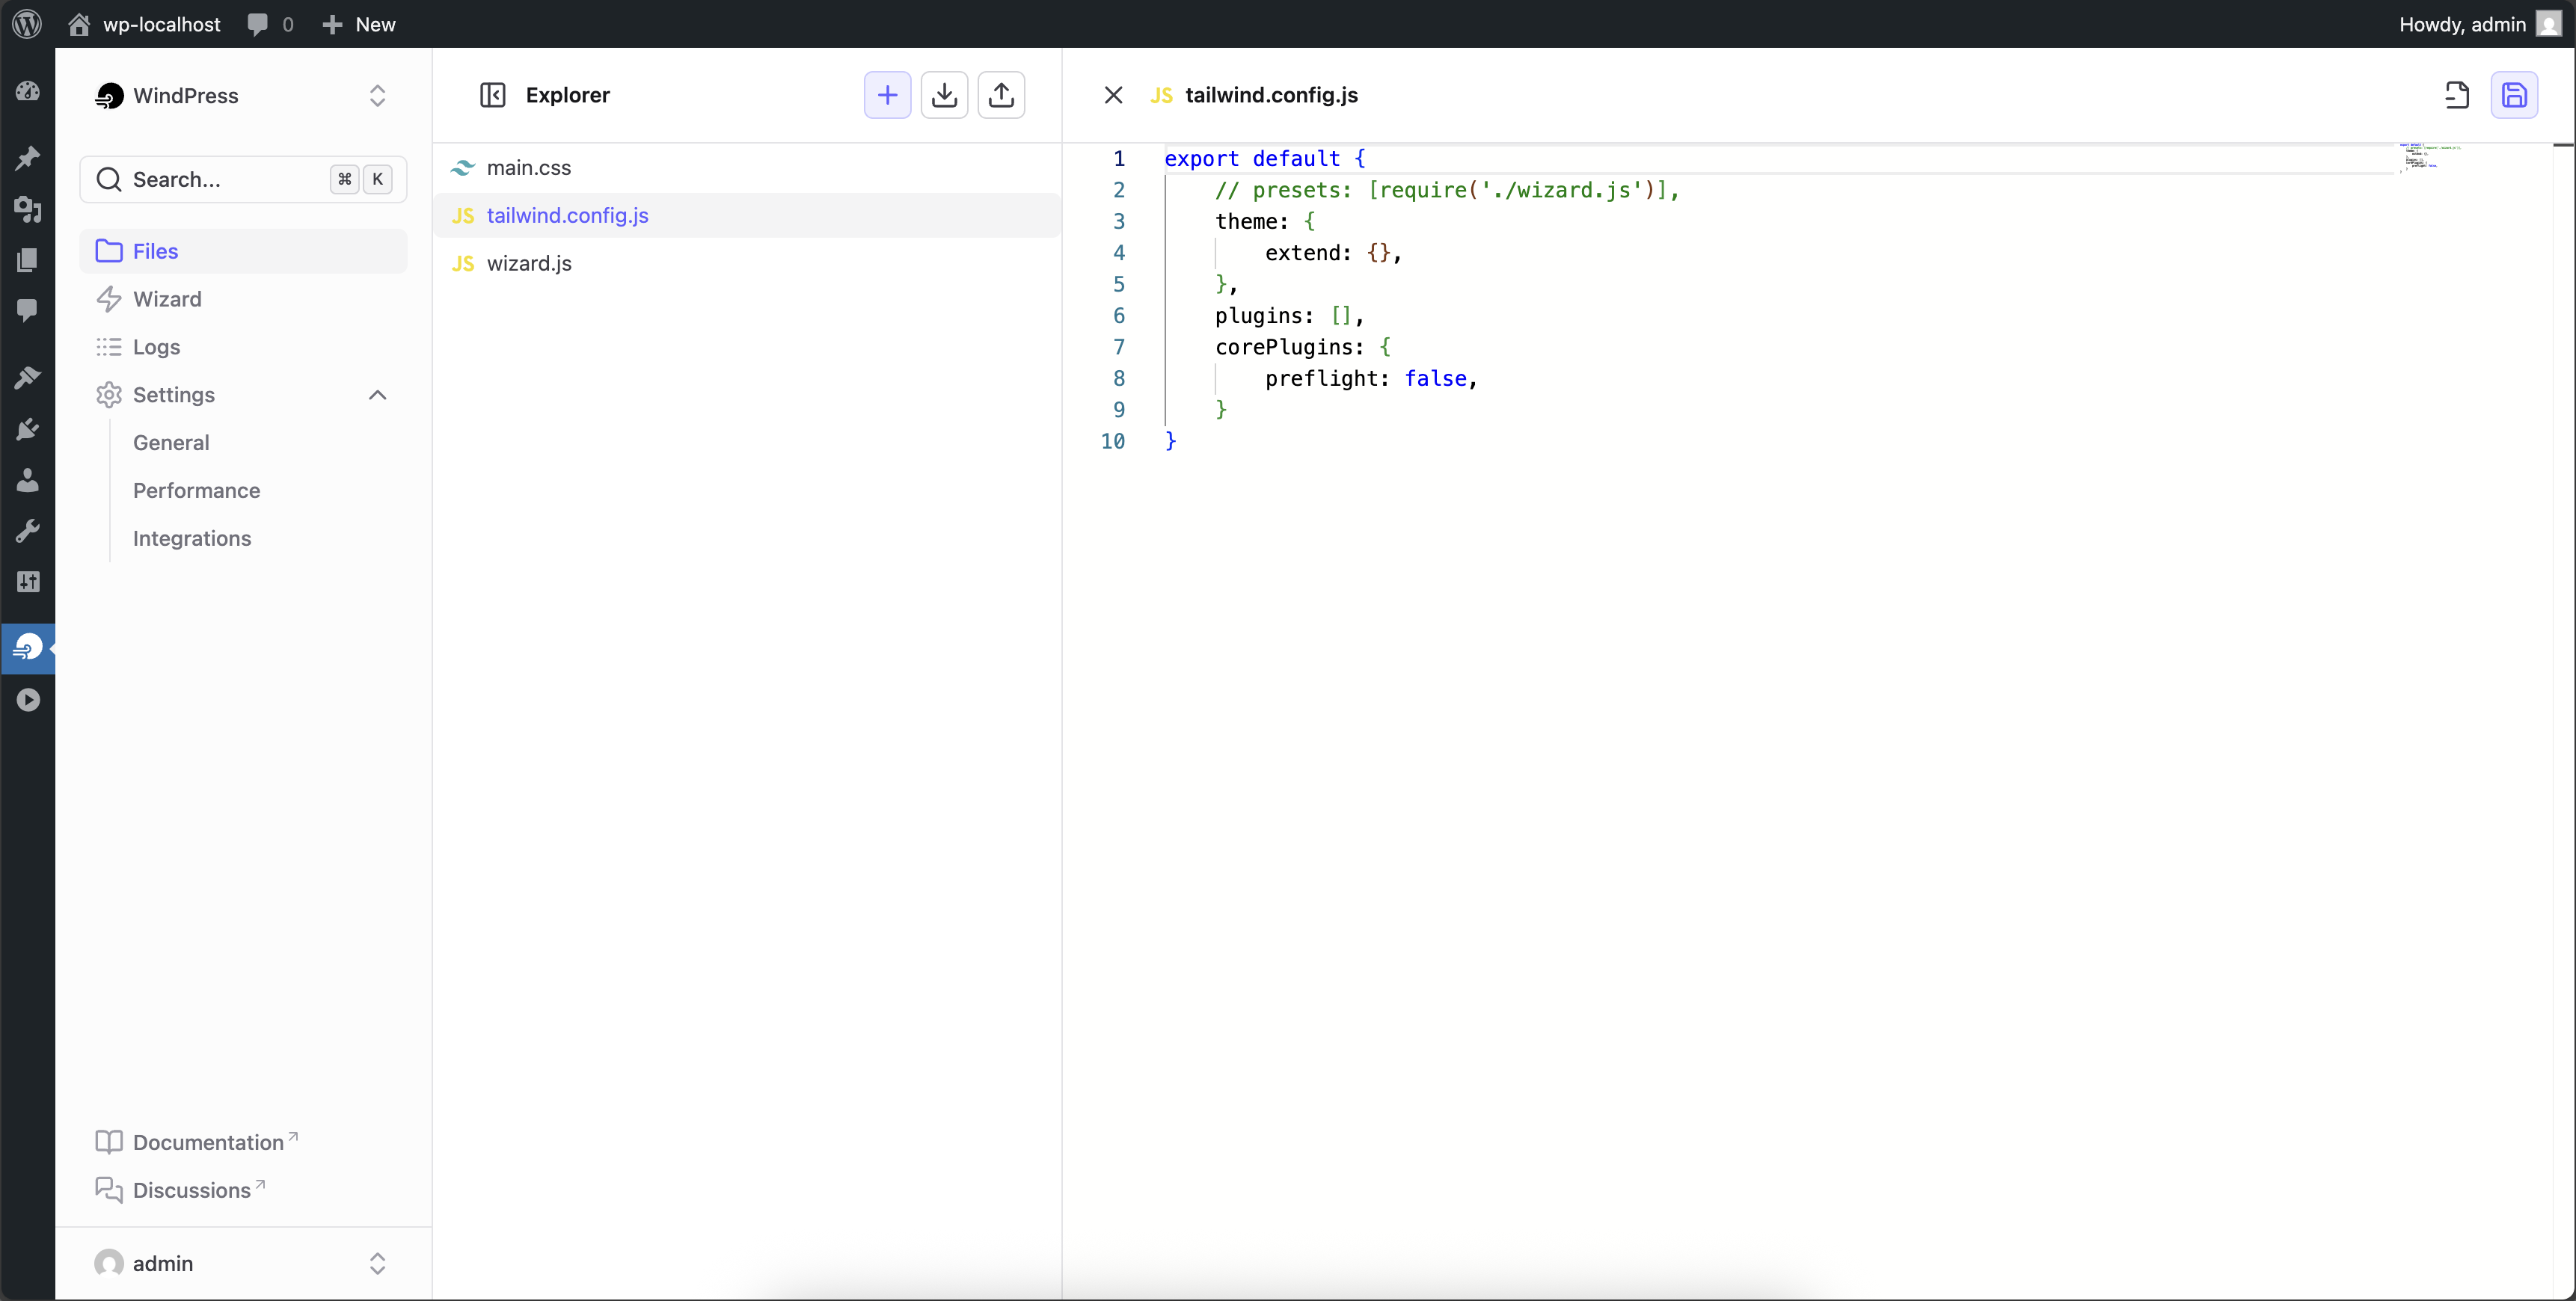Click the 'export default {' code line

point(1265,158)
